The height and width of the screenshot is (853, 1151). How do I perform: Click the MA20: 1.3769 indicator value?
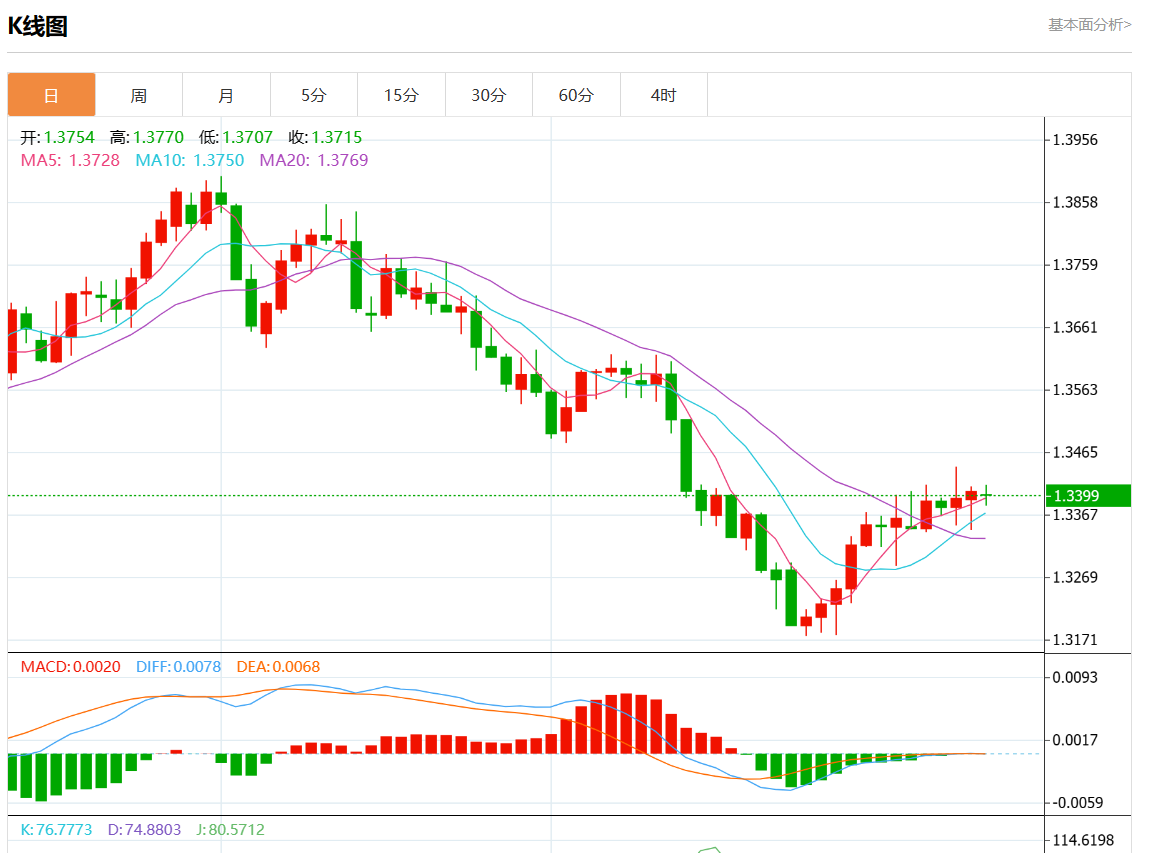[x=313, y=160]
